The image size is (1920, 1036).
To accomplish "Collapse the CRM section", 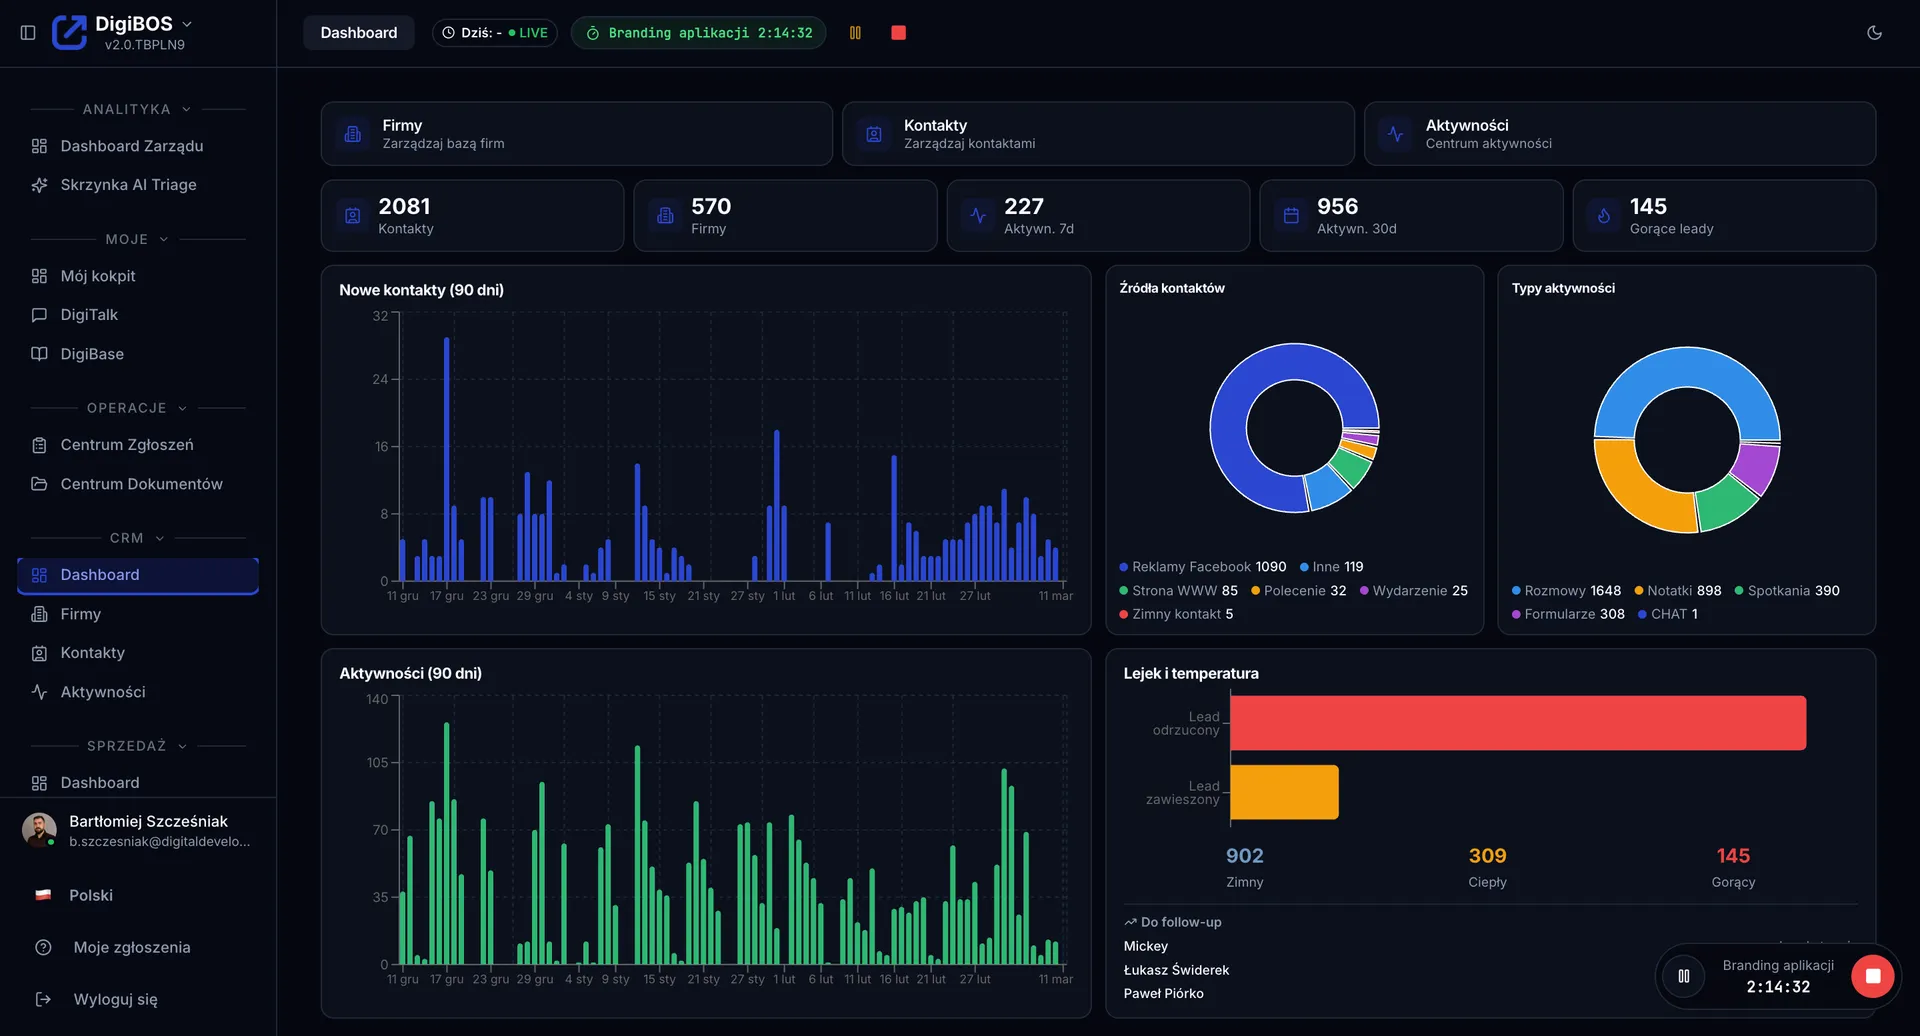I will click(159, 538).
